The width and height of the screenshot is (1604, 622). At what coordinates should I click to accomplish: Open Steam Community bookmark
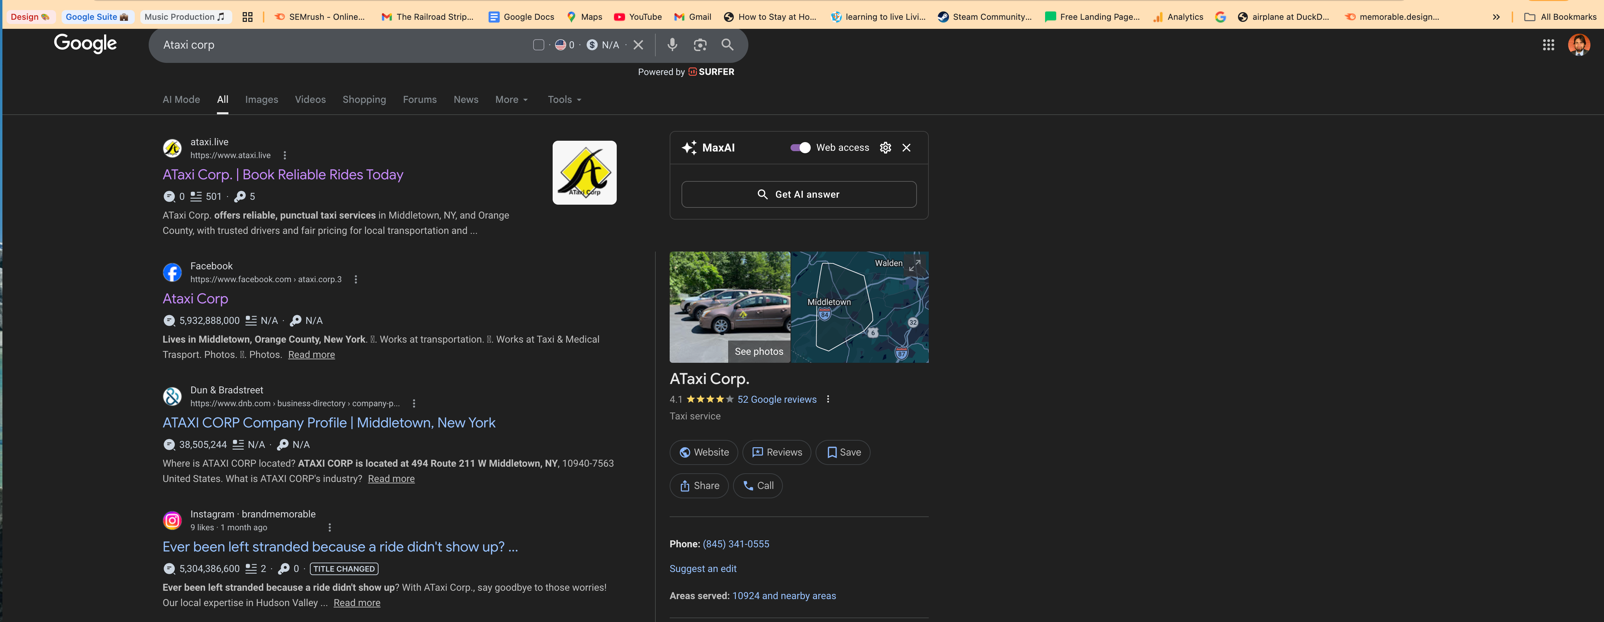tap(984, 17)
